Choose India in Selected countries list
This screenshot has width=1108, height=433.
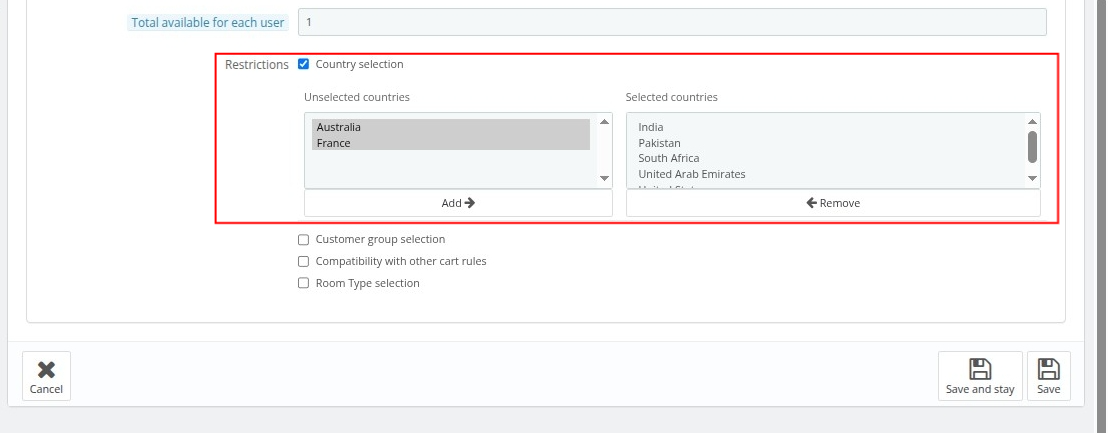[651, 127]
